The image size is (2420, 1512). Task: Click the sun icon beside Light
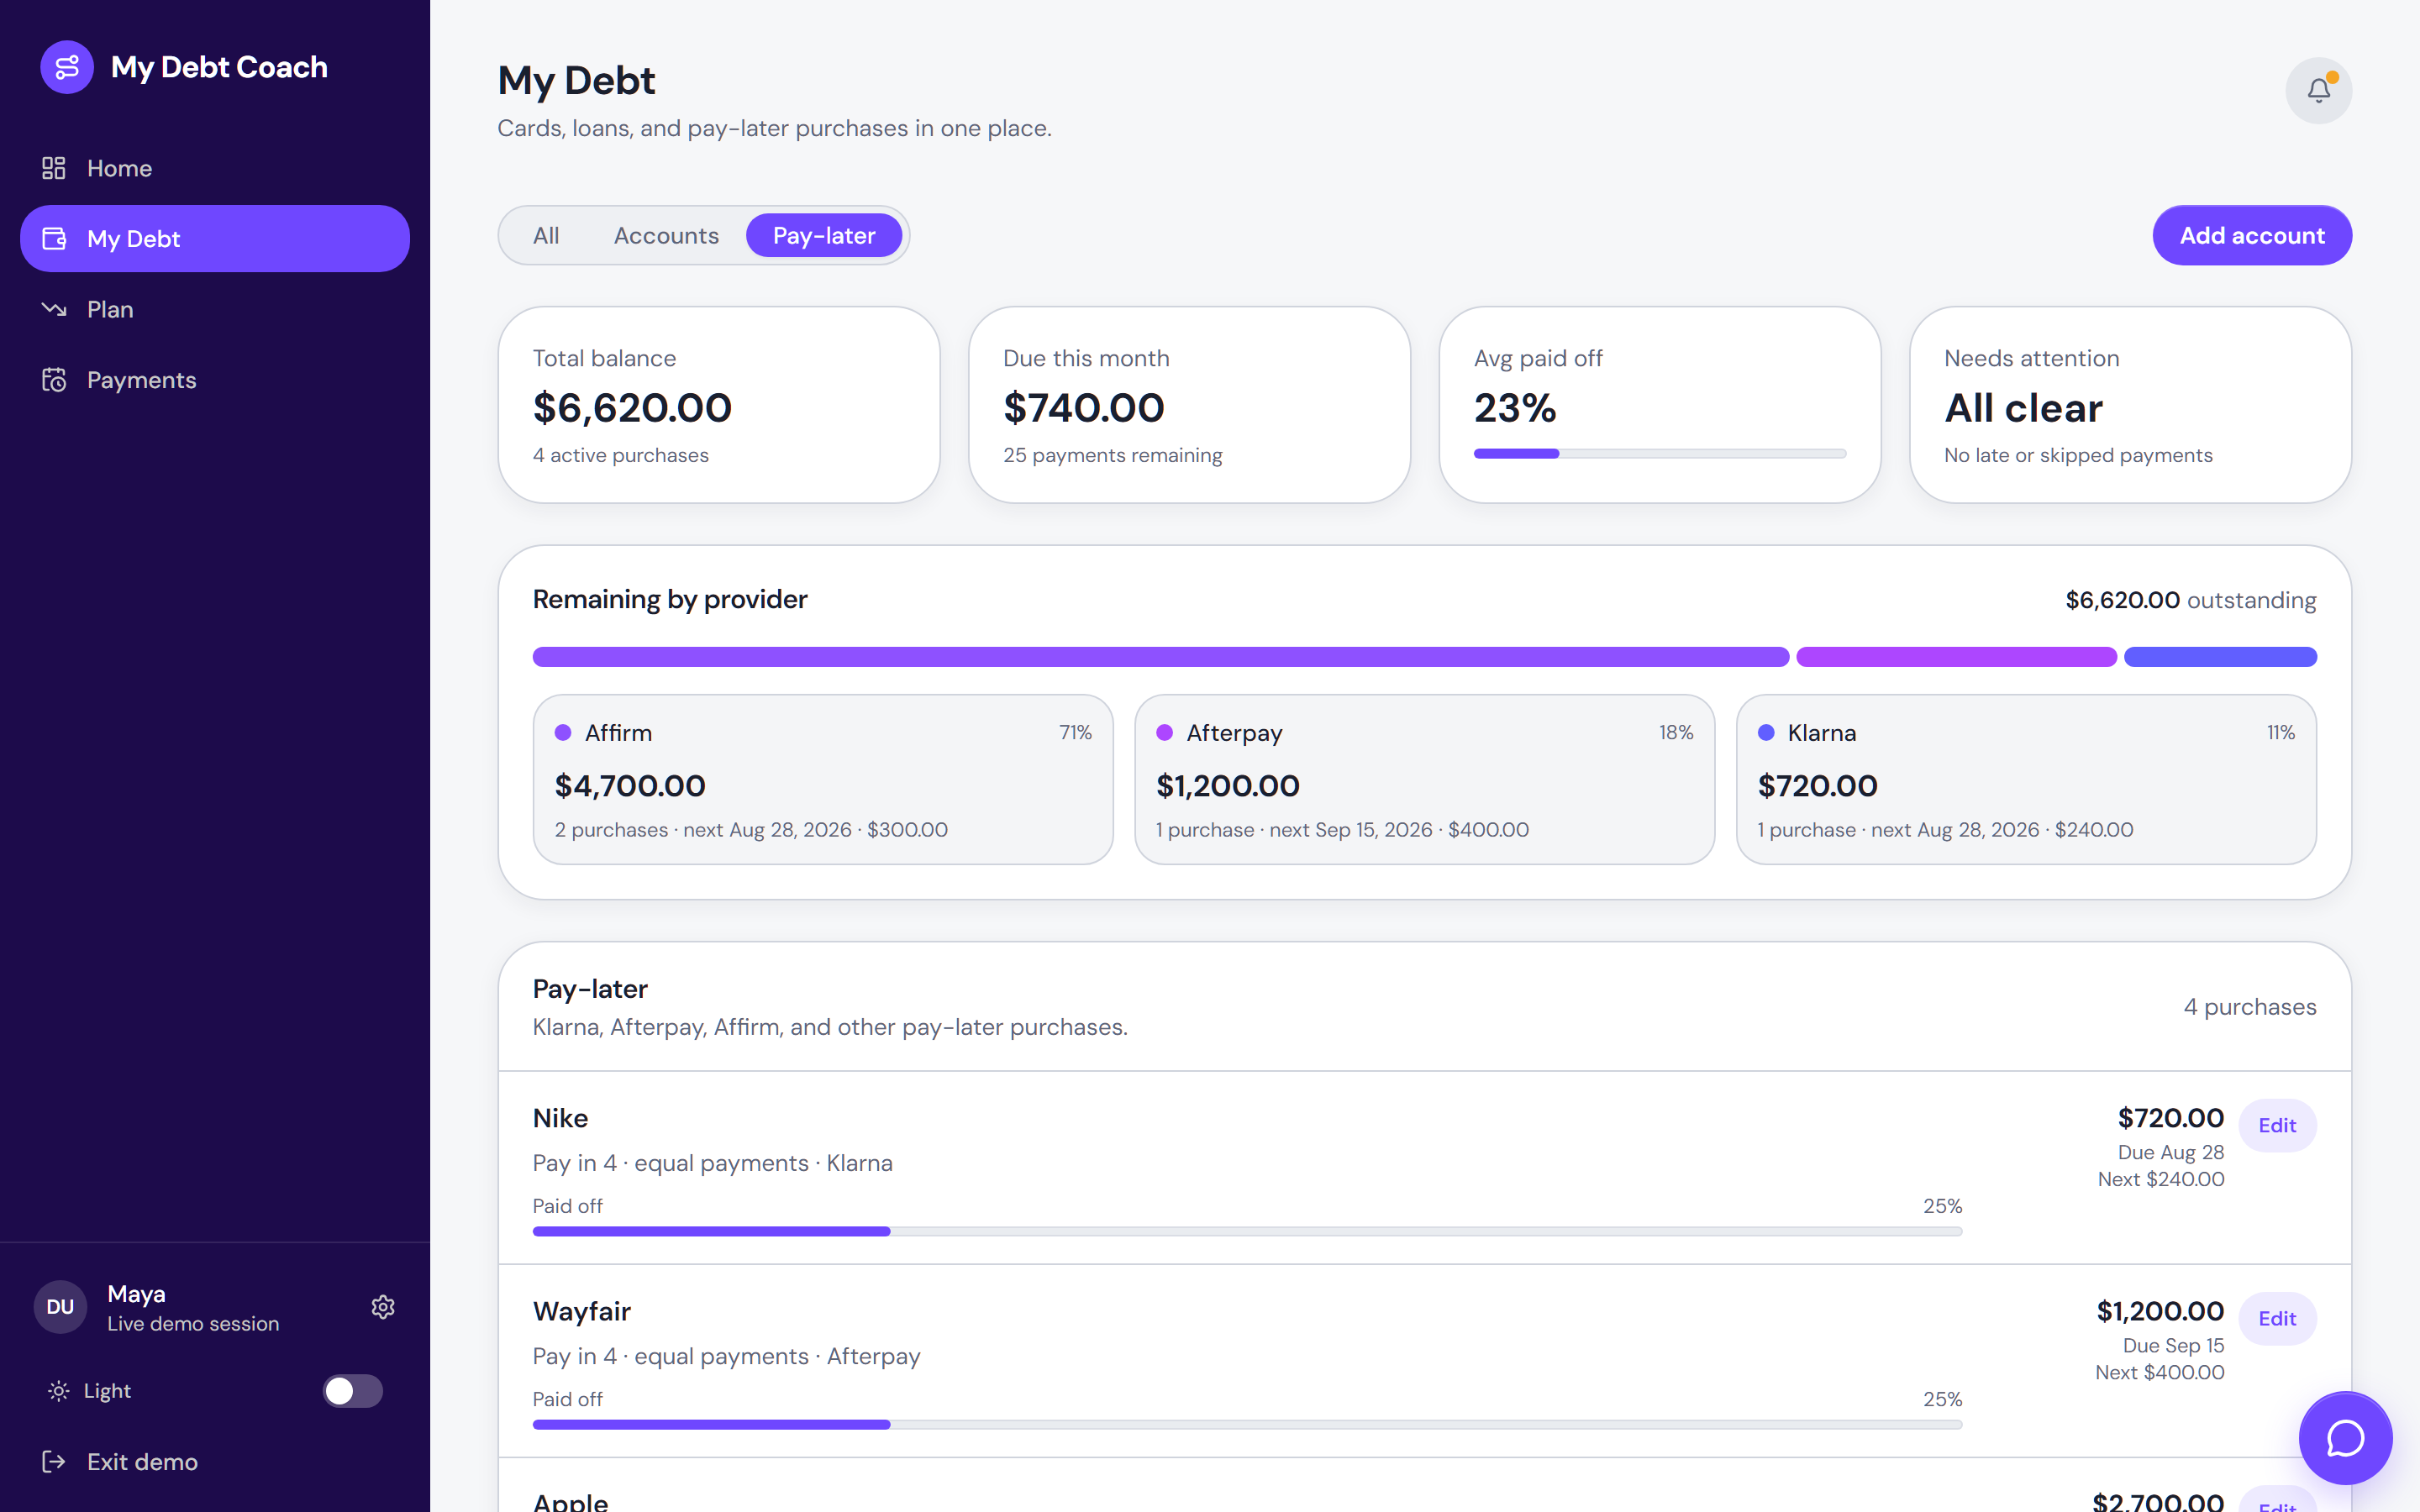click(x=59, y=1391)
